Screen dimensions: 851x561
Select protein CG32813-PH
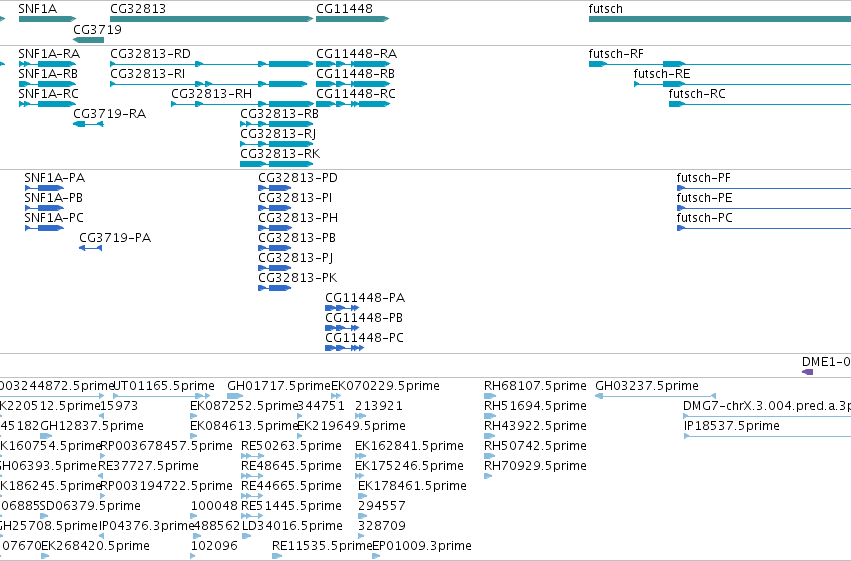pyautogui.click(x=275, y=228)
